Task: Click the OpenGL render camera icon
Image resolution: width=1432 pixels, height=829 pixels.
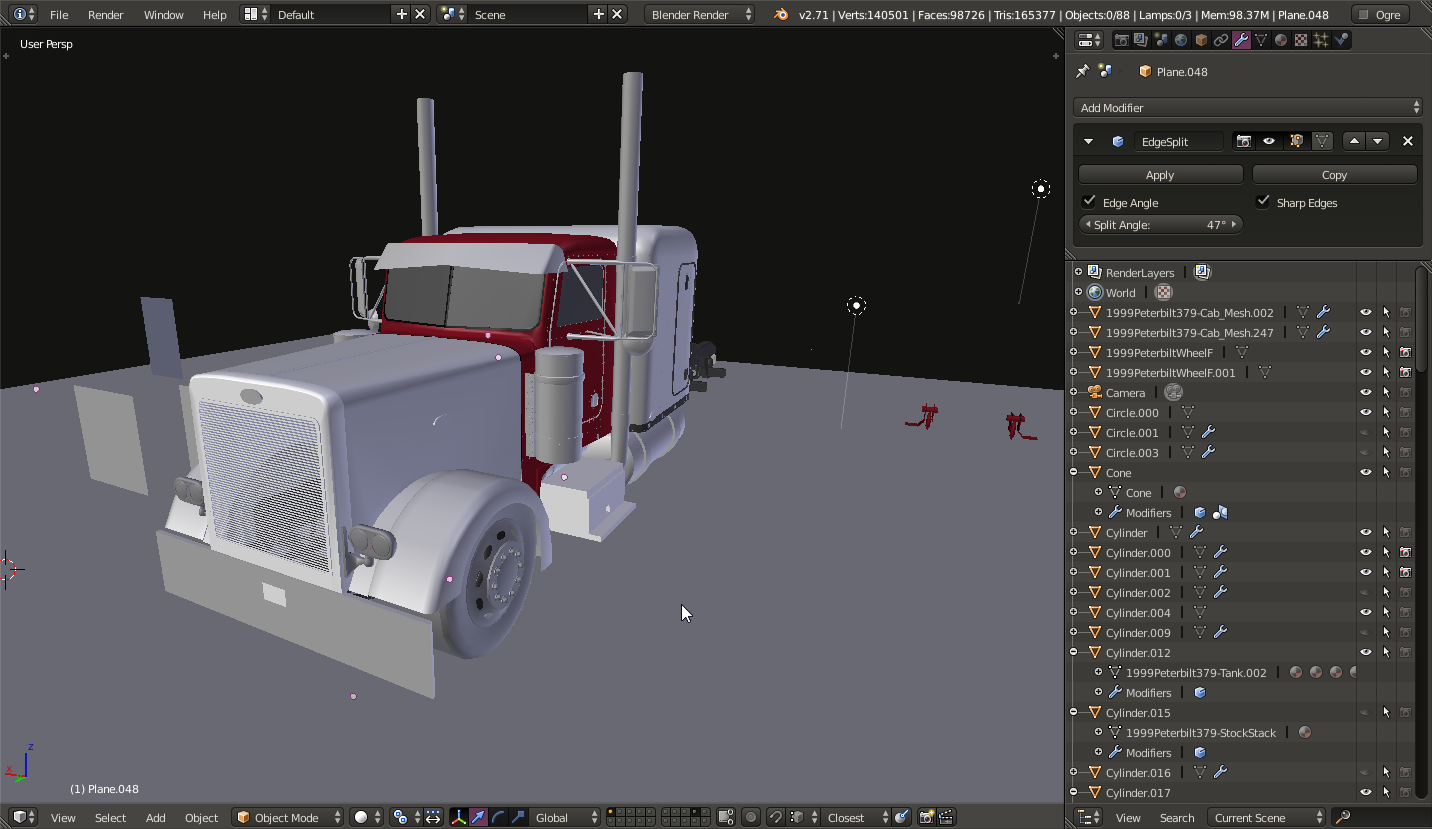Action: (x=926, y=817)
